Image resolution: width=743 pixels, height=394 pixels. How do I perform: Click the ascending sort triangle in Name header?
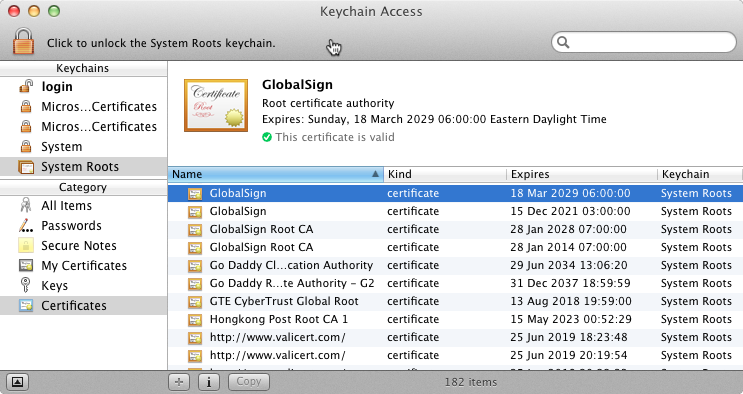click(x=375, y=174)
